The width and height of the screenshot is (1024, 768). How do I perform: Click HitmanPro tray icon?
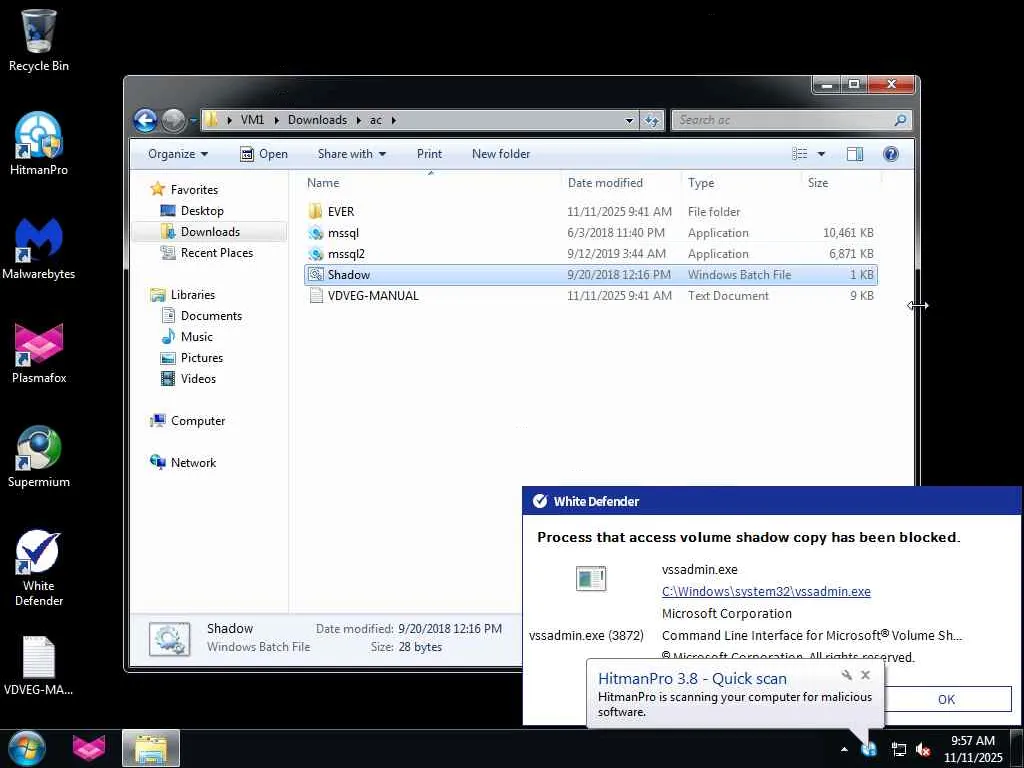(869, 750)
